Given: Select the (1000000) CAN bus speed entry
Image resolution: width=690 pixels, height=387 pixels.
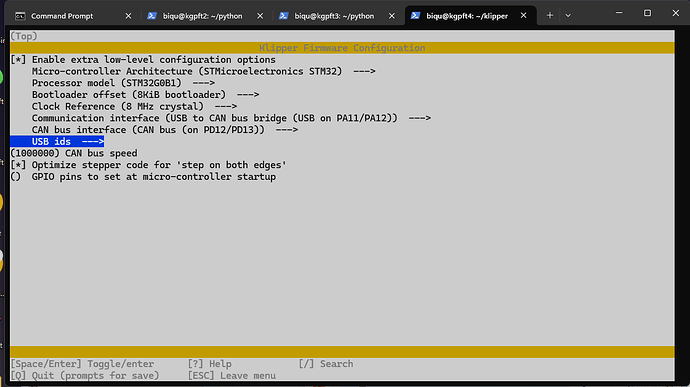Looking at the screenshot, I should click(74, 153).
